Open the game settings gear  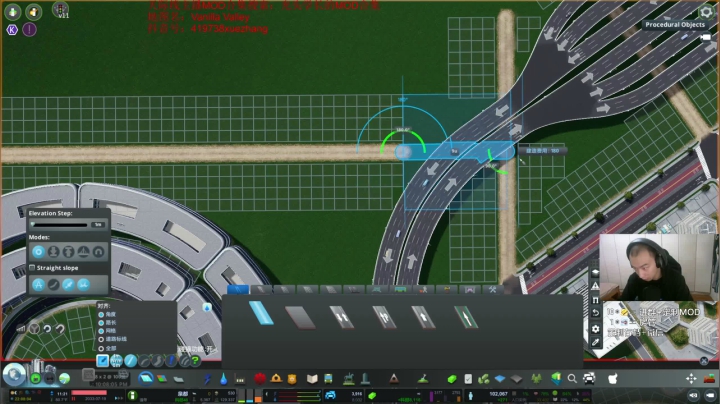[706, 11]
